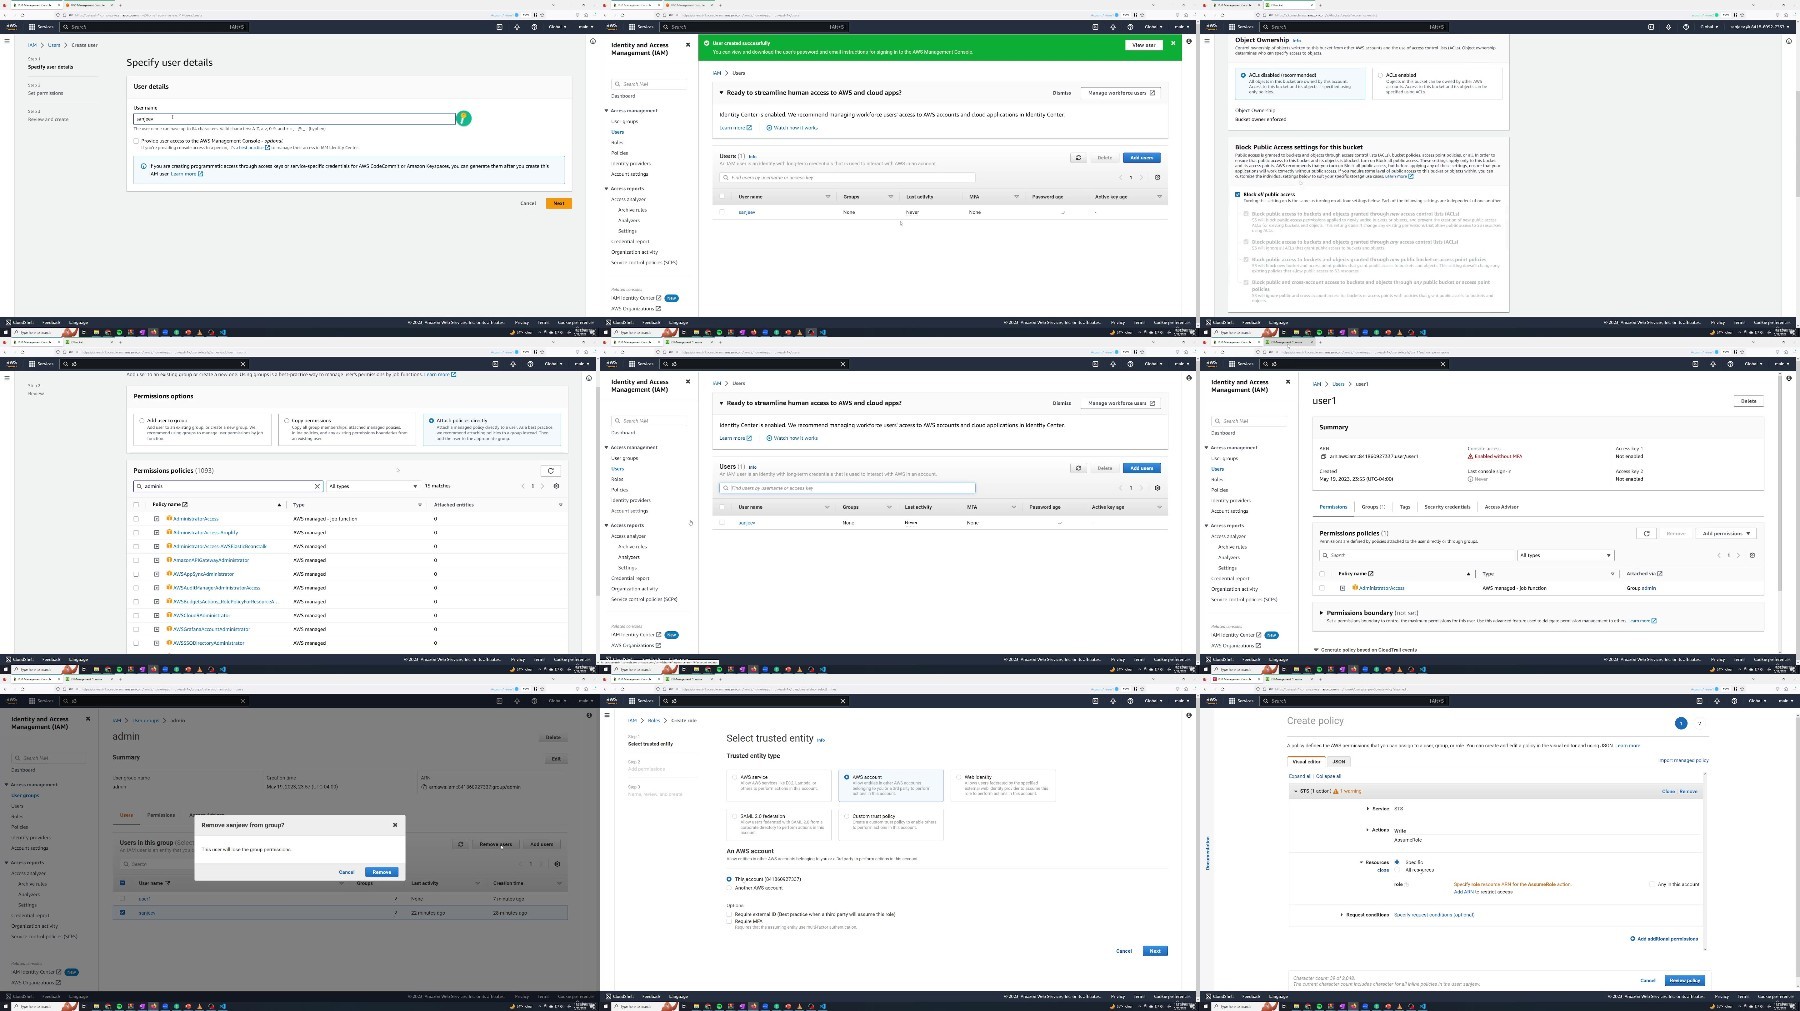The image size is (1800, 1011).
Task: Clear the admin text in policy search box
Action: (318, 486)
